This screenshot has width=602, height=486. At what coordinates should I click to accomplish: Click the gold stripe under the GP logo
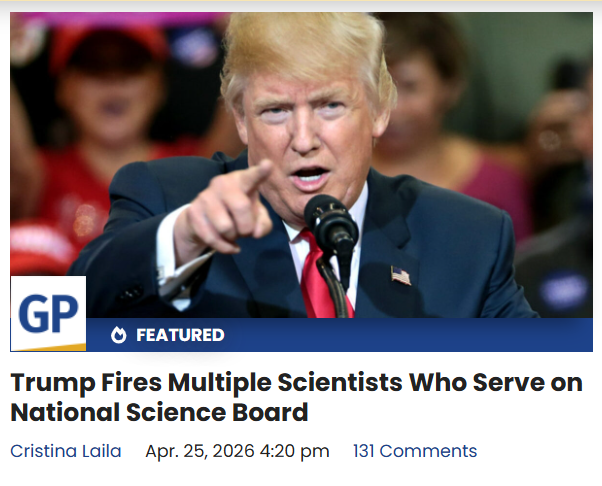coord(48,346)
